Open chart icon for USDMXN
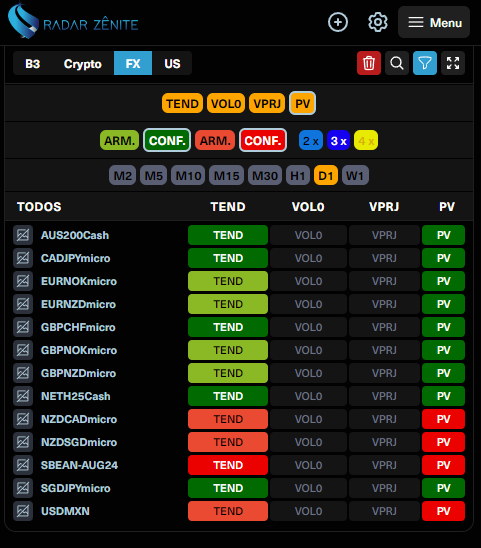This screenshot has height=548, width=481. pos(23,511)
